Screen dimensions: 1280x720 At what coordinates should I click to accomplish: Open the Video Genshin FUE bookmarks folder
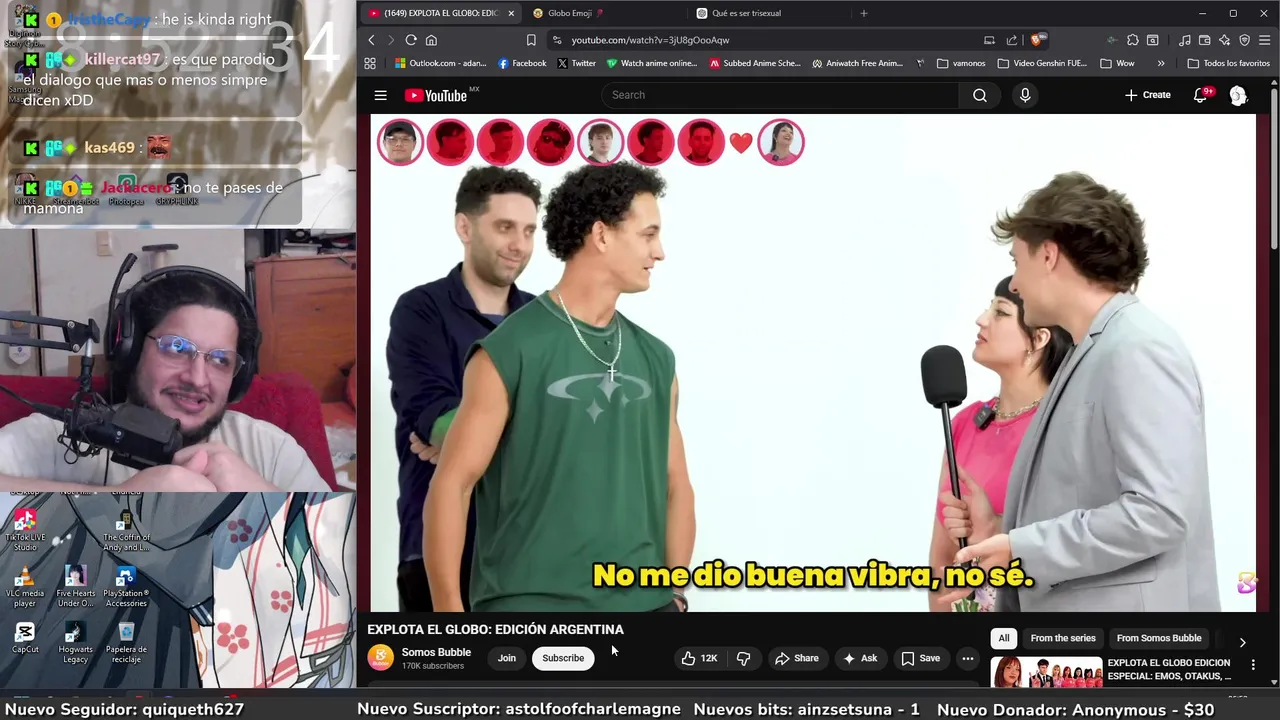click(x=1041, y=63)
